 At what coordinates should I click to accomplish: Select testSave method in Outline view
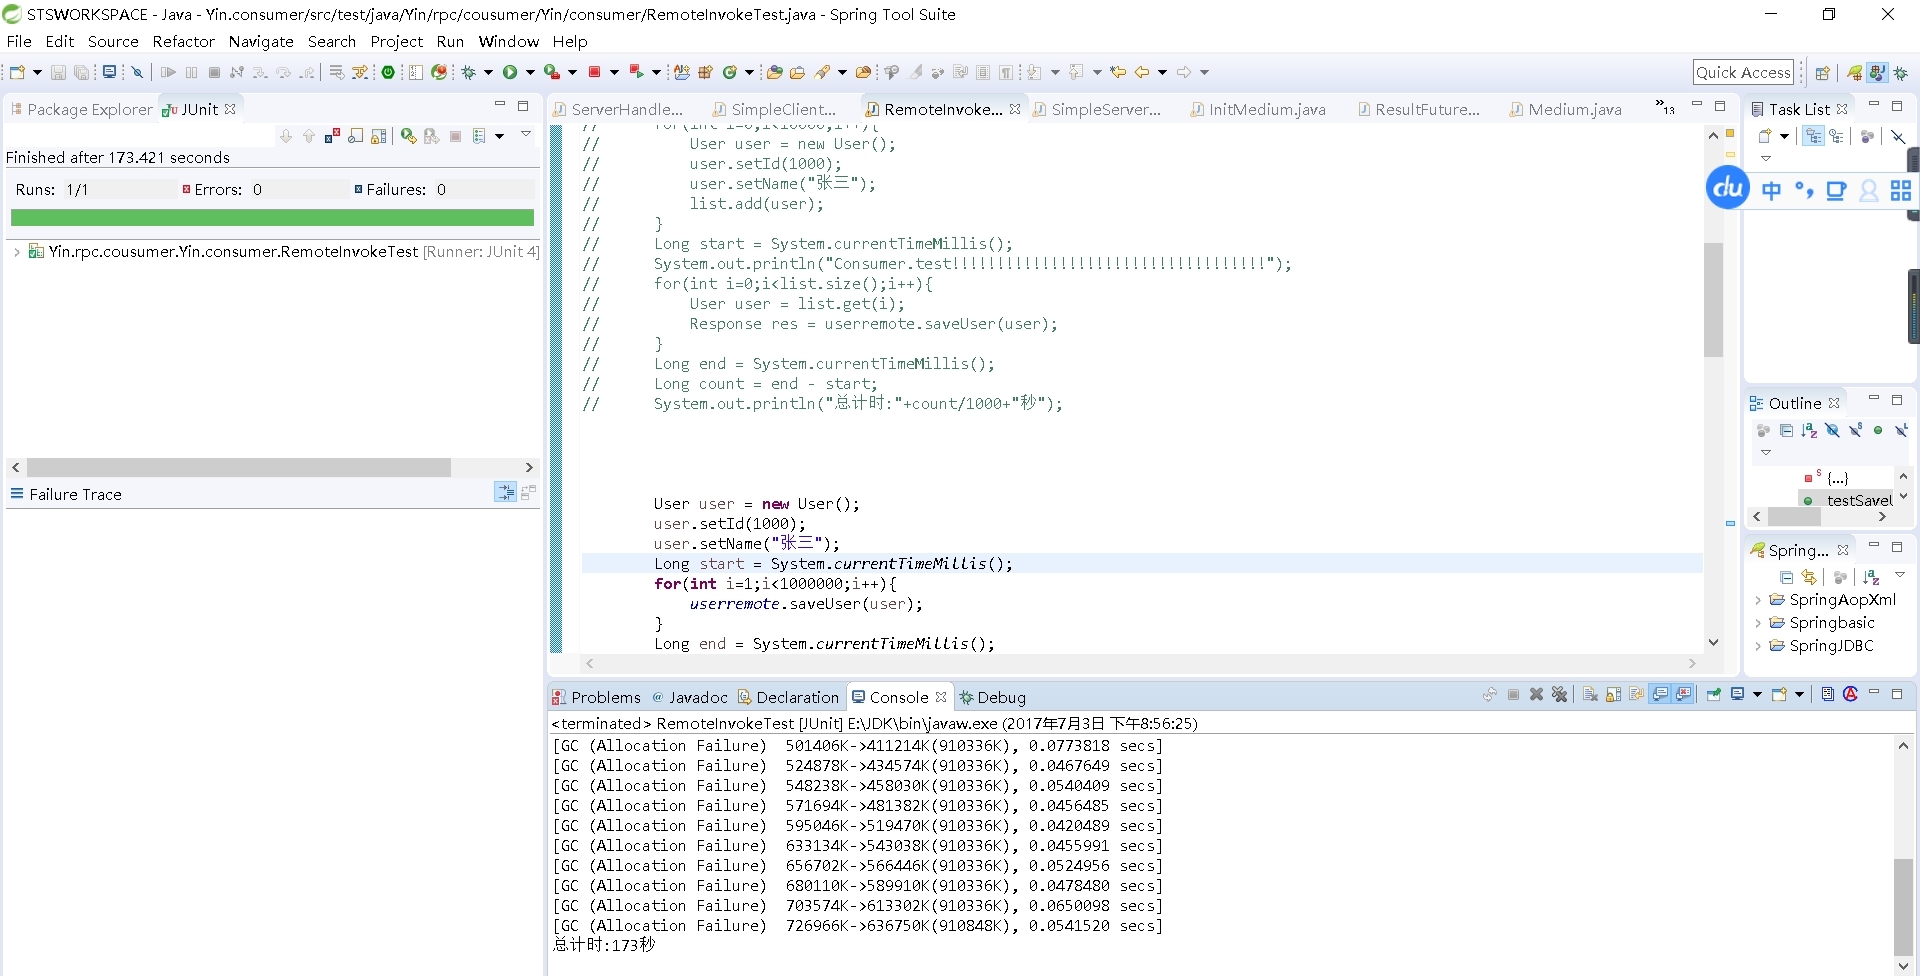[x=1848, y=500]
